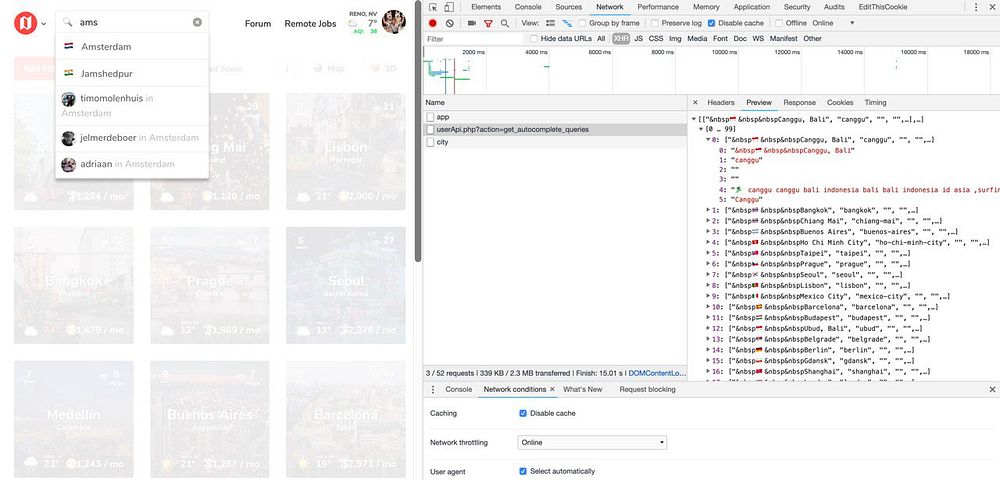1000x480 pixels.
Task: Select the CSS filter type
Action: tap(656, 38)
